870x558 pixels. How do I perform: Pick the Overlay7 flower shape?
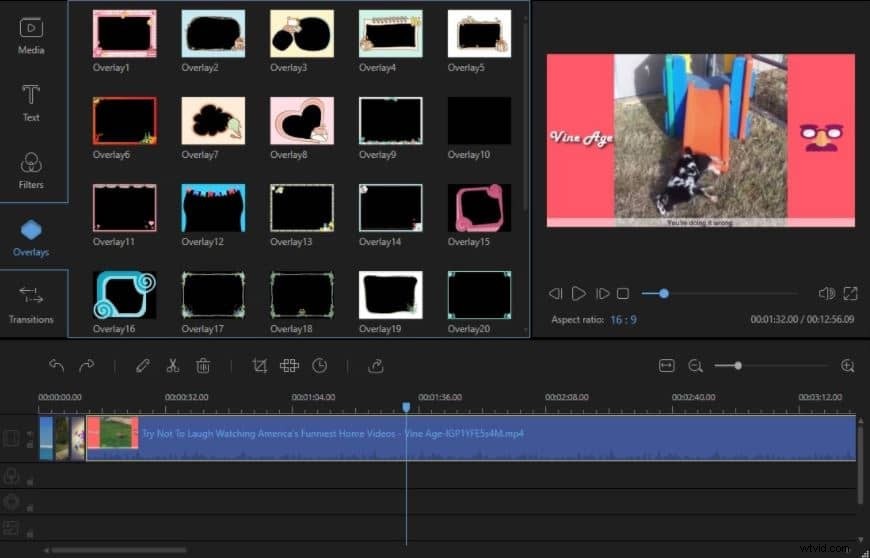pyautogui.click(x=213, y=120)
